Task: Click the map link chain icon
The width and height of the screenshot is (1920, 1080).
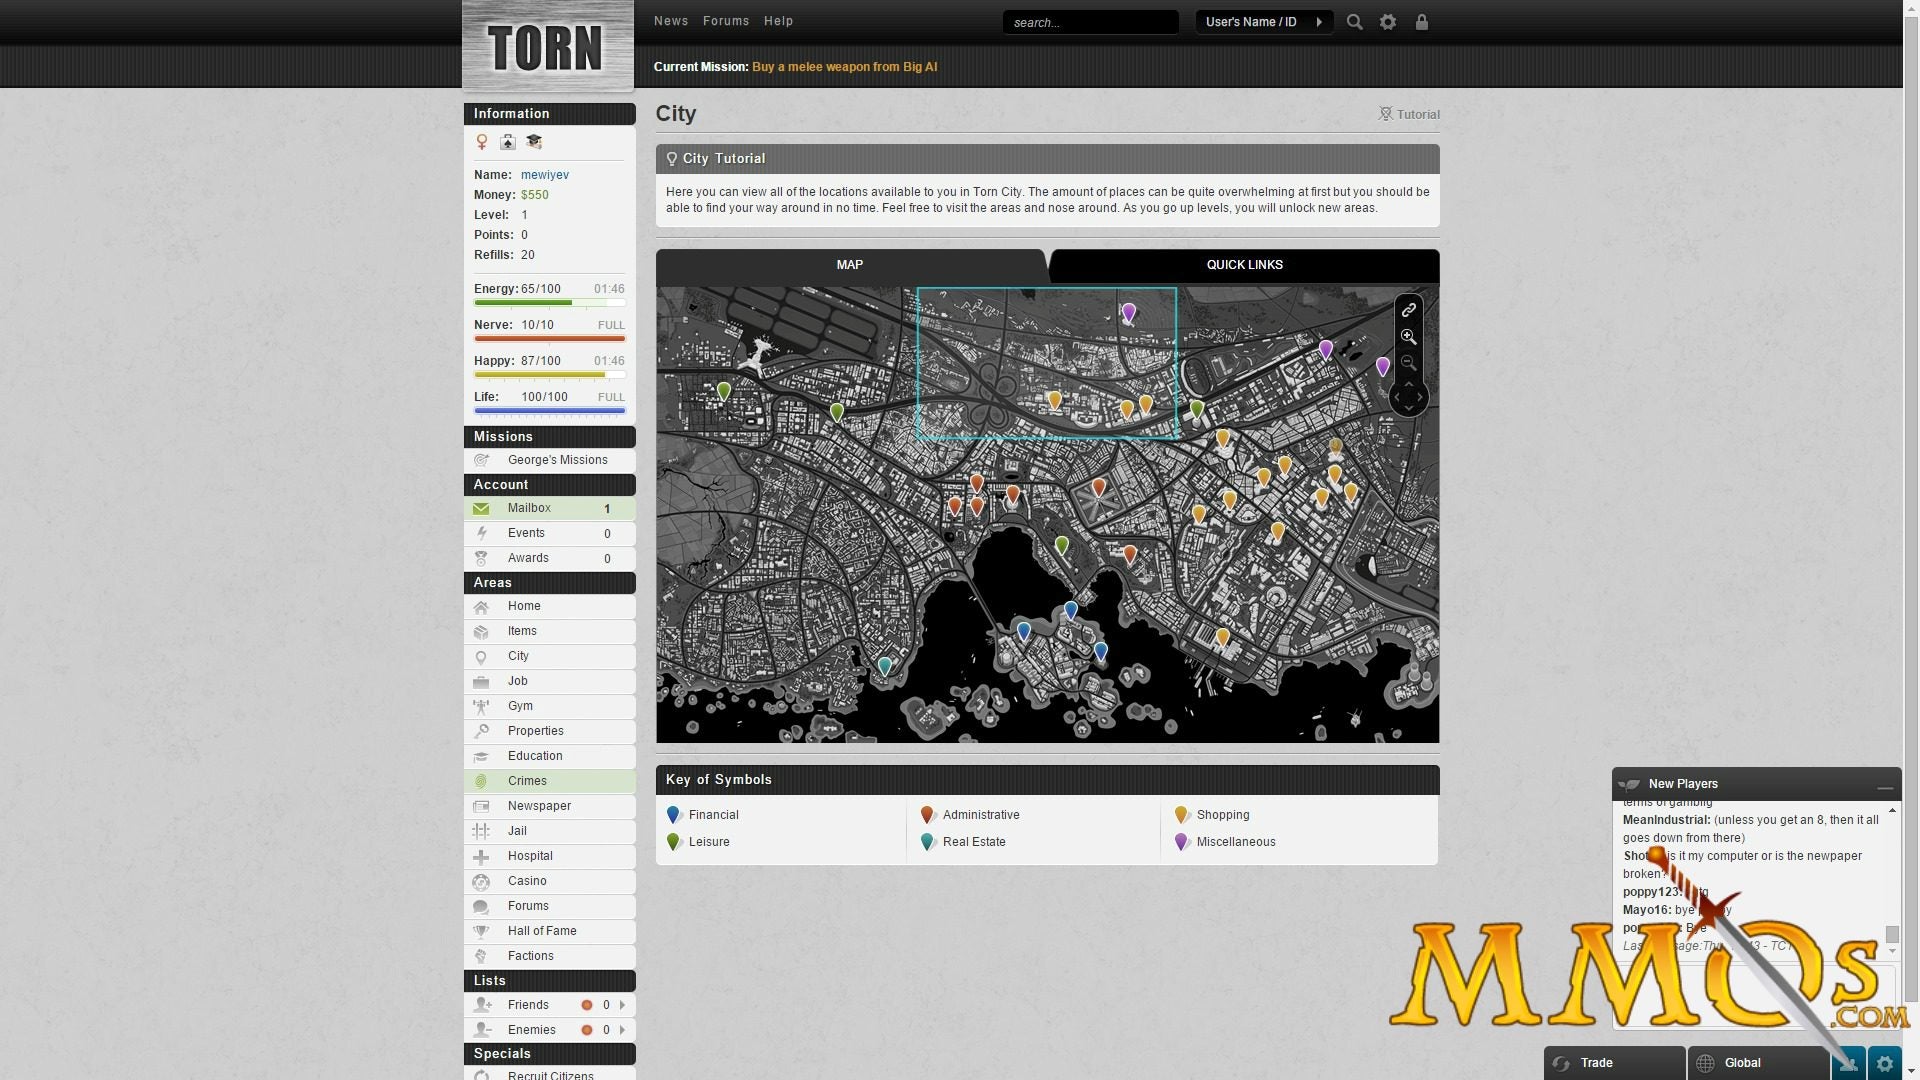Action: pos(1408,310)
